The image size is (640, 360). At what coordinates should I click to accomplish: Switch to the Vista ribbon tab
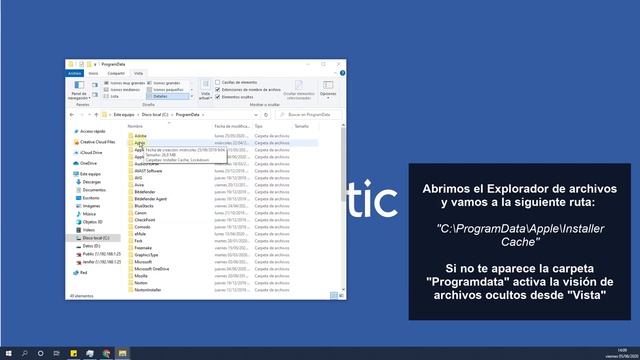(x=138, y=73)
